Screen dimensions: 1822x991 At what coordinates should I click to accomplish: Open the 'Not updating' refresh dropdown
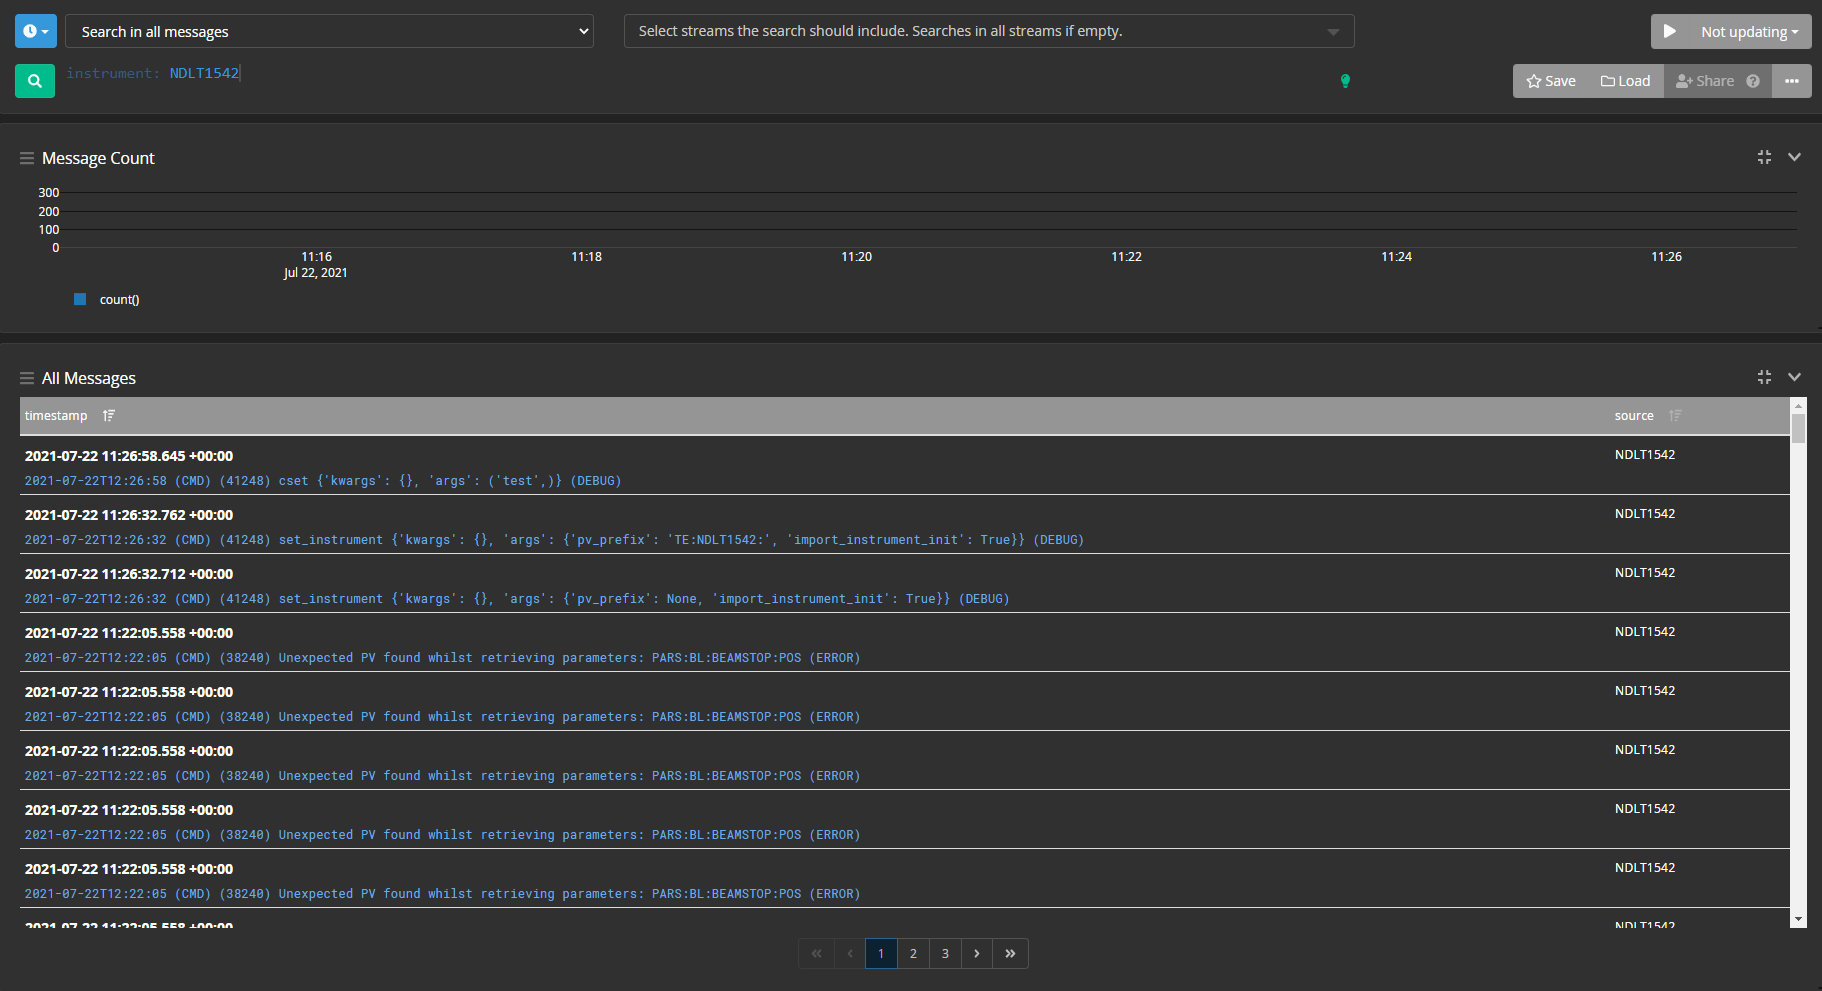click(x=1750, y=31)
